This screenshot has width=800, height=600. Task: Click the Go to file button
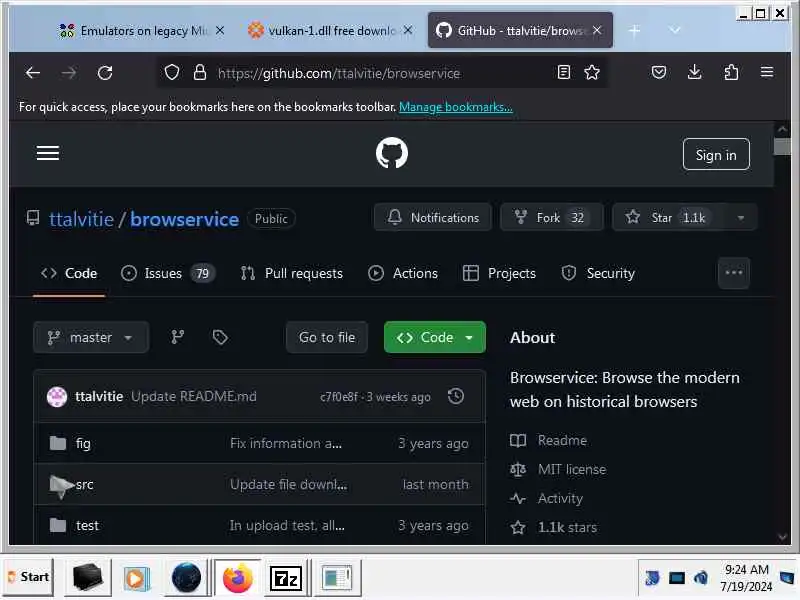tap(327, 337)
